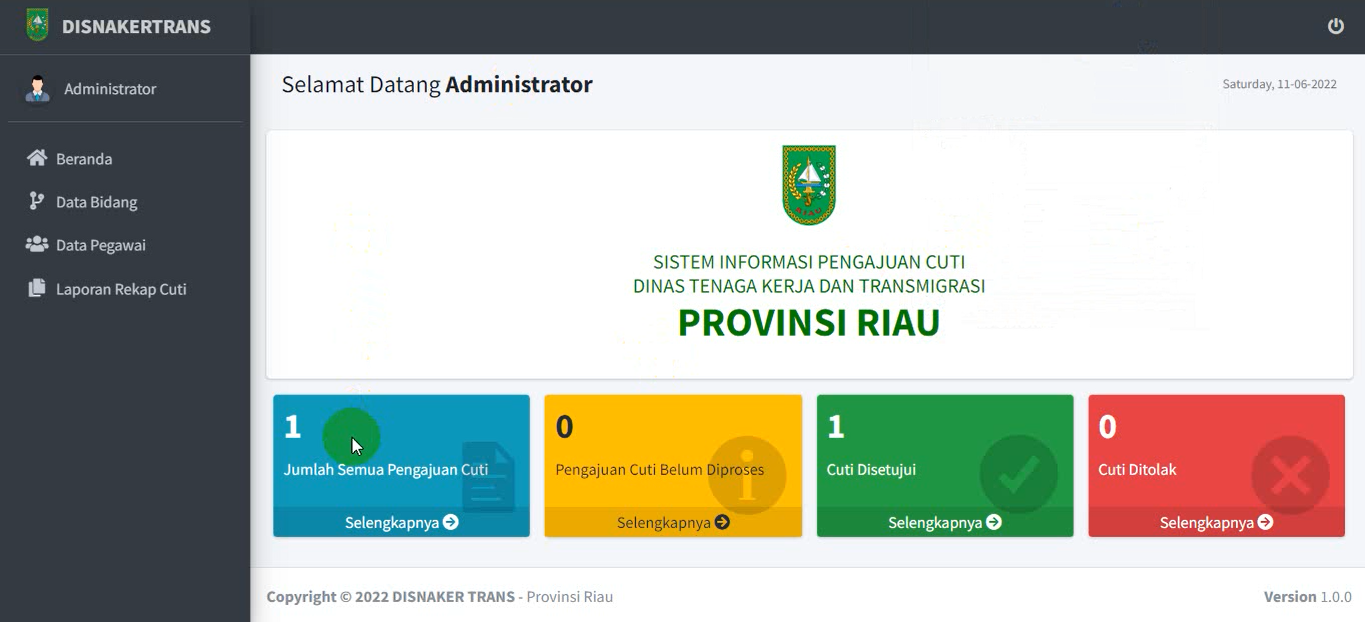The height and width of the screenshot is (622, 1365).
Task: Click the Laporan Rekap Cuti copy icon
Action: [x=37, y=288]
